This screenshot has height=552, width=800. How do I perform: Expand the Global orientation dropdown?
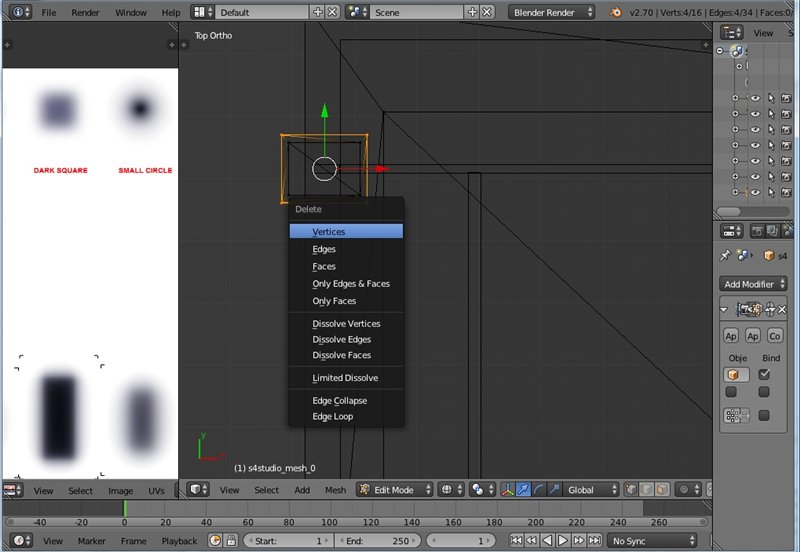pos(588,490)
